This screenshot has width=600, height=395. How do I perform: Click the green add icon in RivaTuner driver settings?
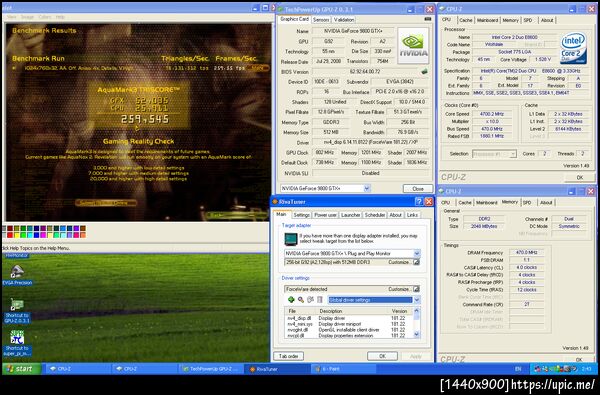291,300
